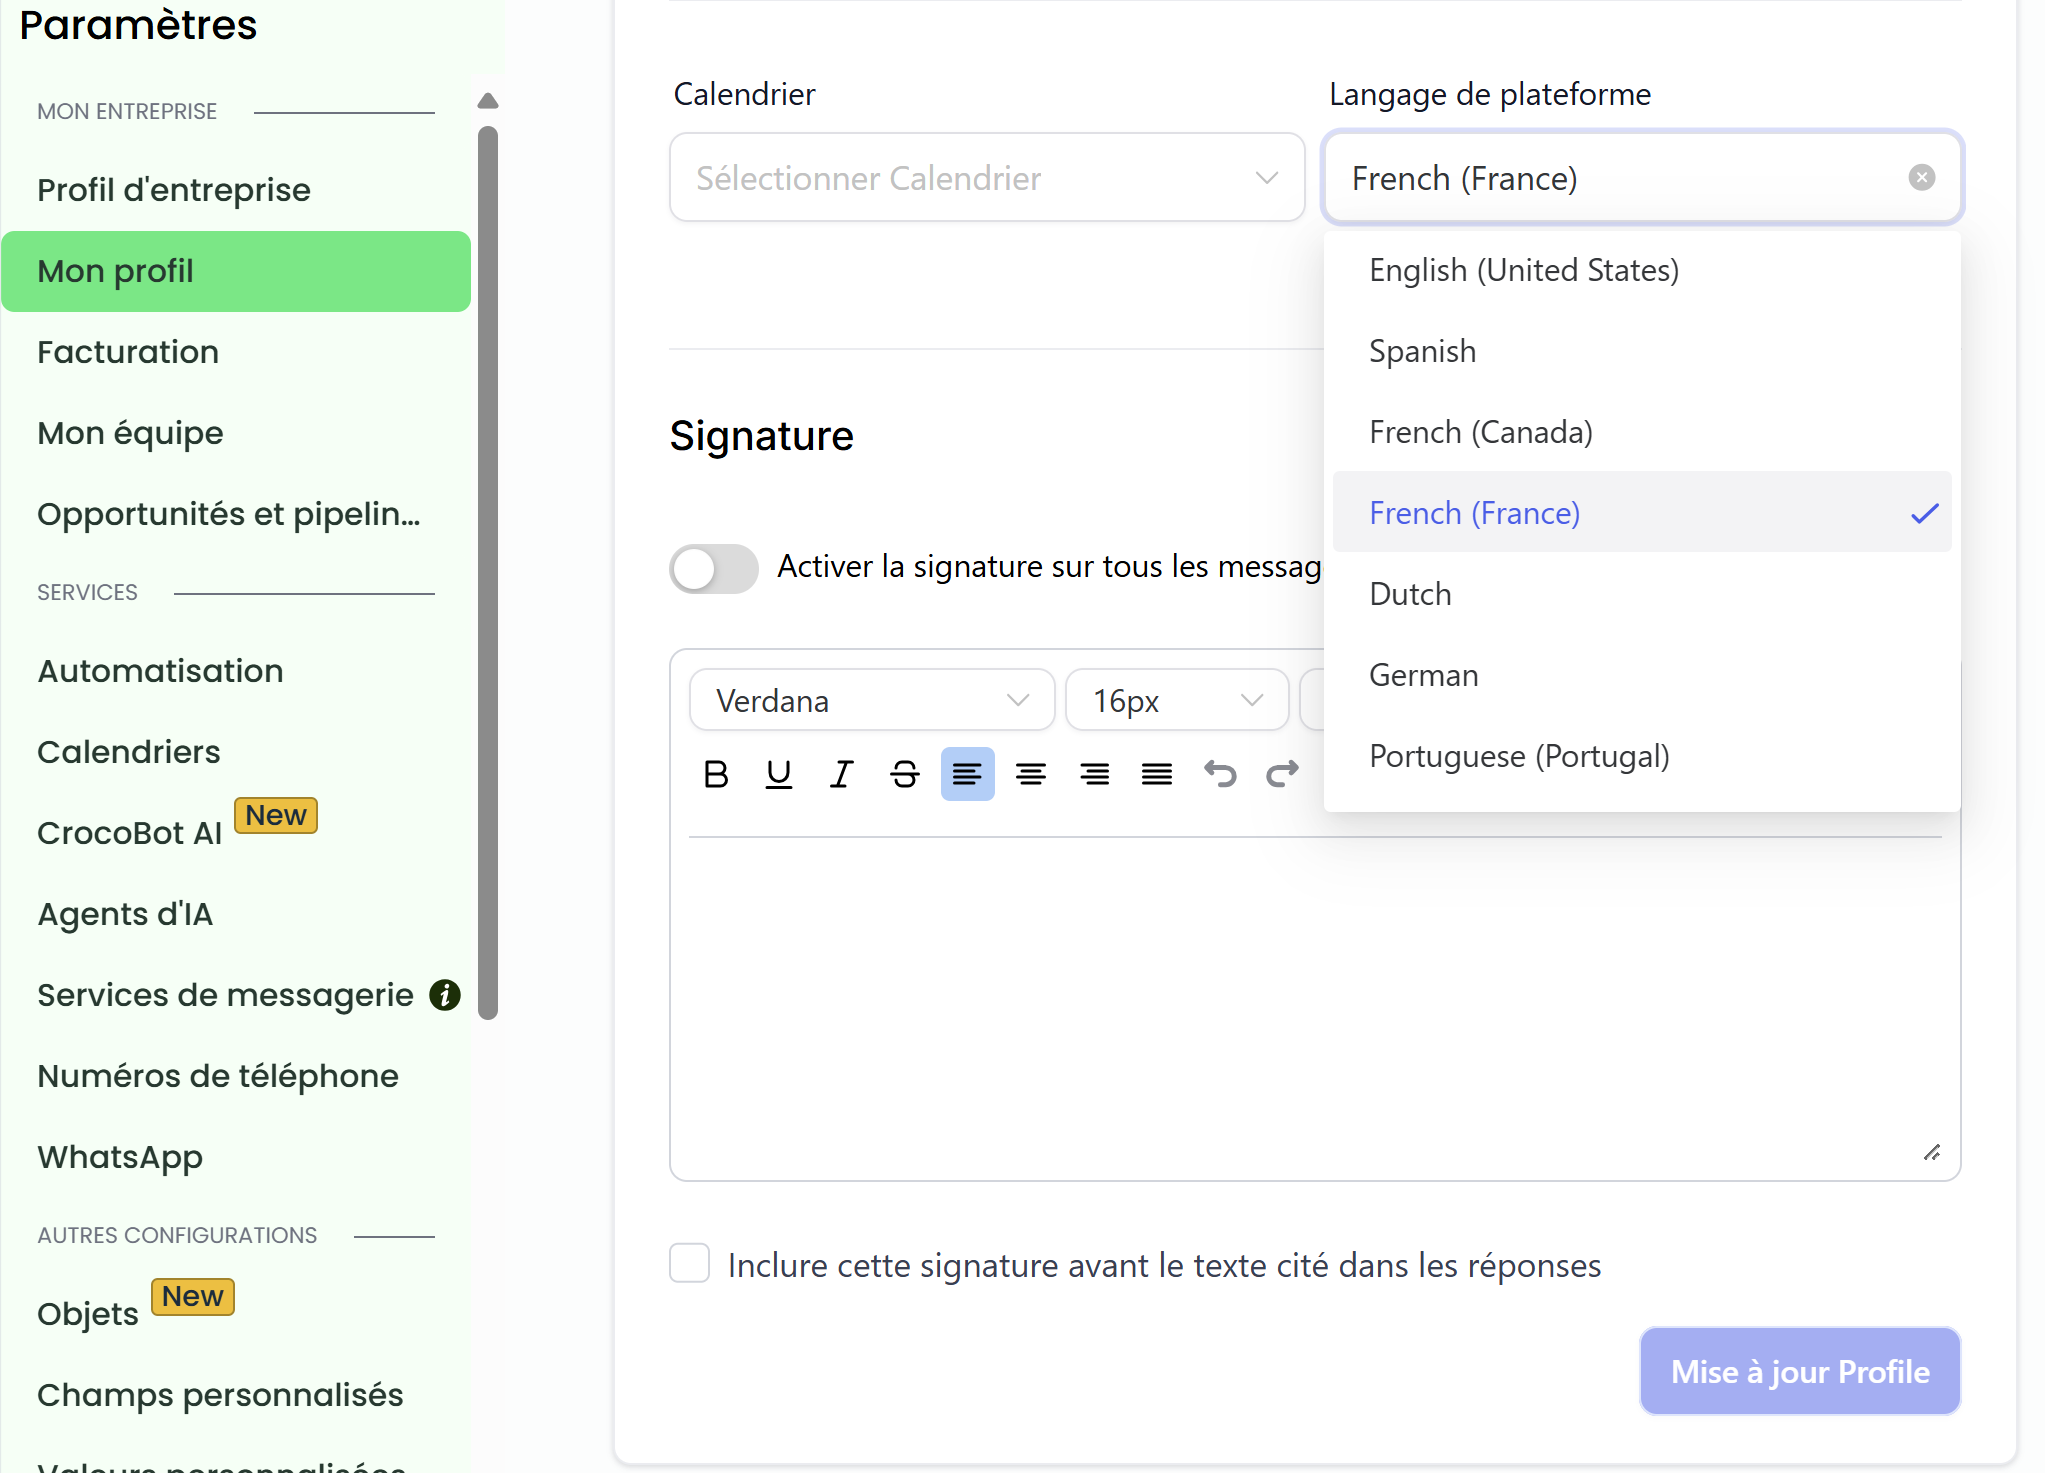Open Facturation in settings sidebar

pos(128,352)
